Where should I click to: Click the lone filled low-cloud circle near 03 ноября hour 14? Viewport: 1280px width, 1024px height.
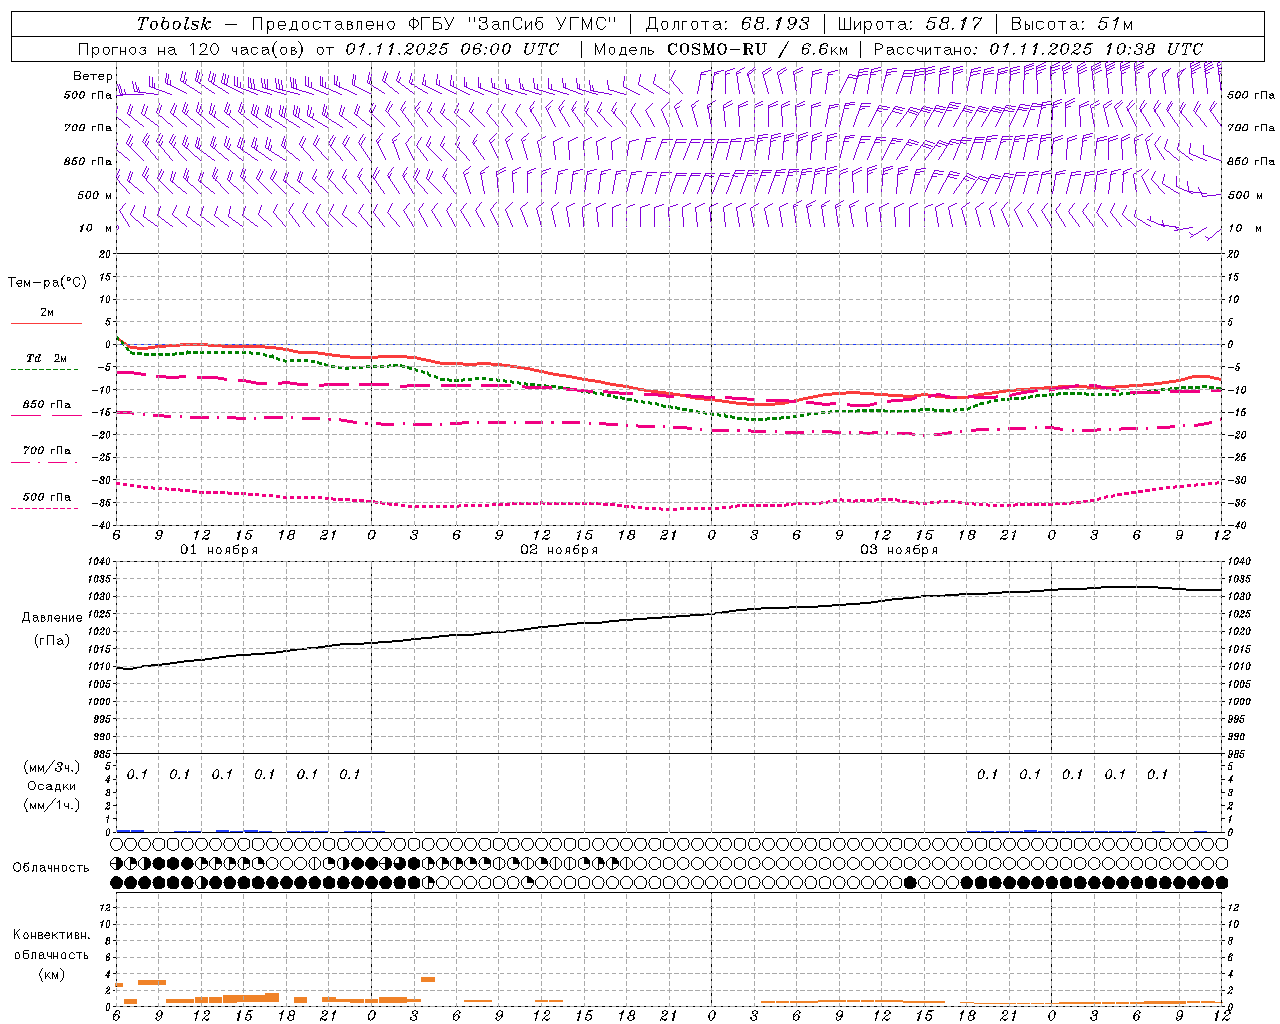[910, 882]
